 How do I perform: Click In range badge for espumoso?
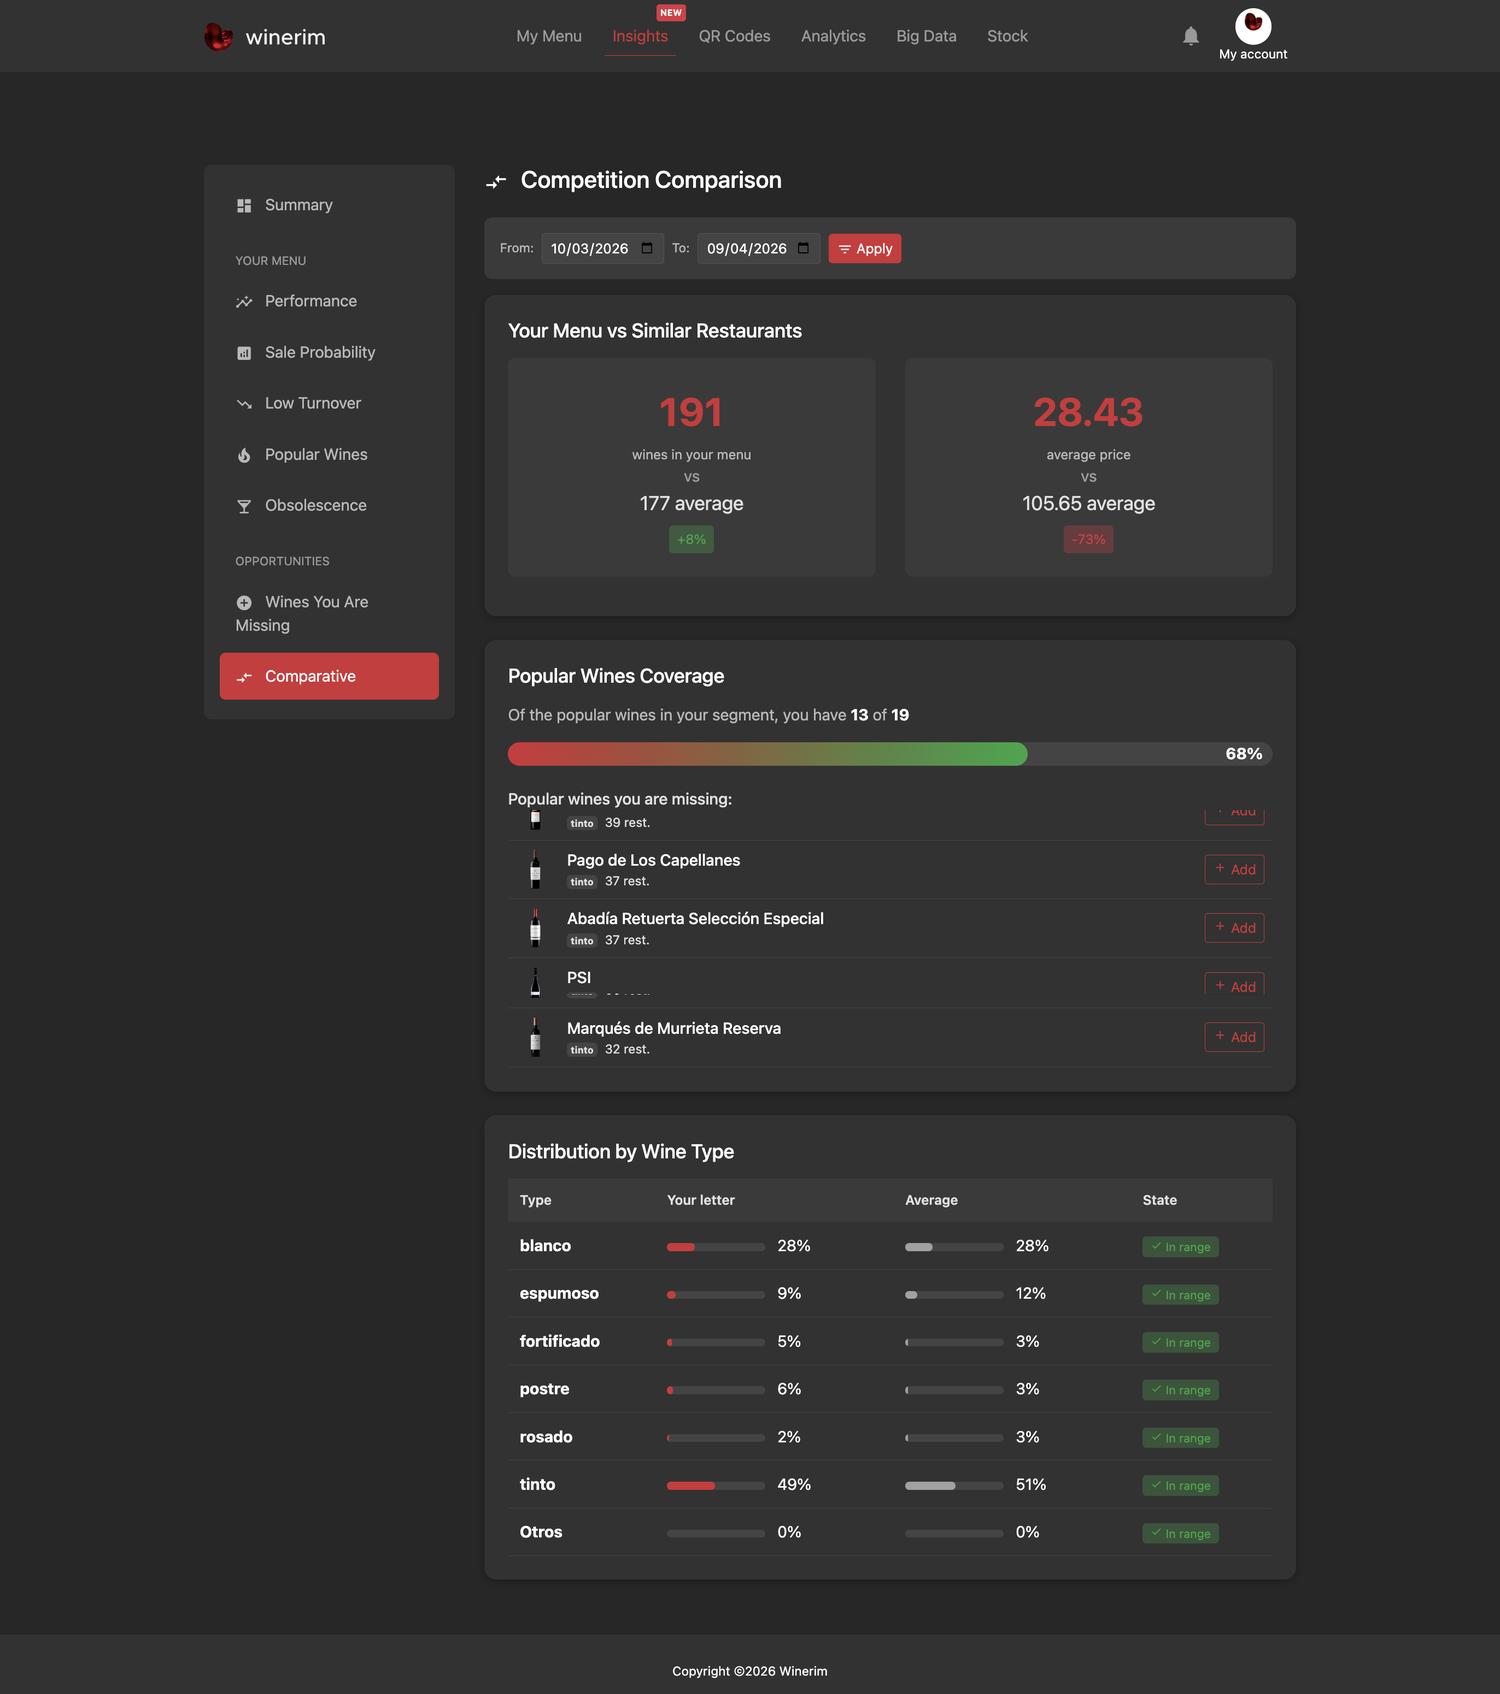[x=1180, y=1295]
